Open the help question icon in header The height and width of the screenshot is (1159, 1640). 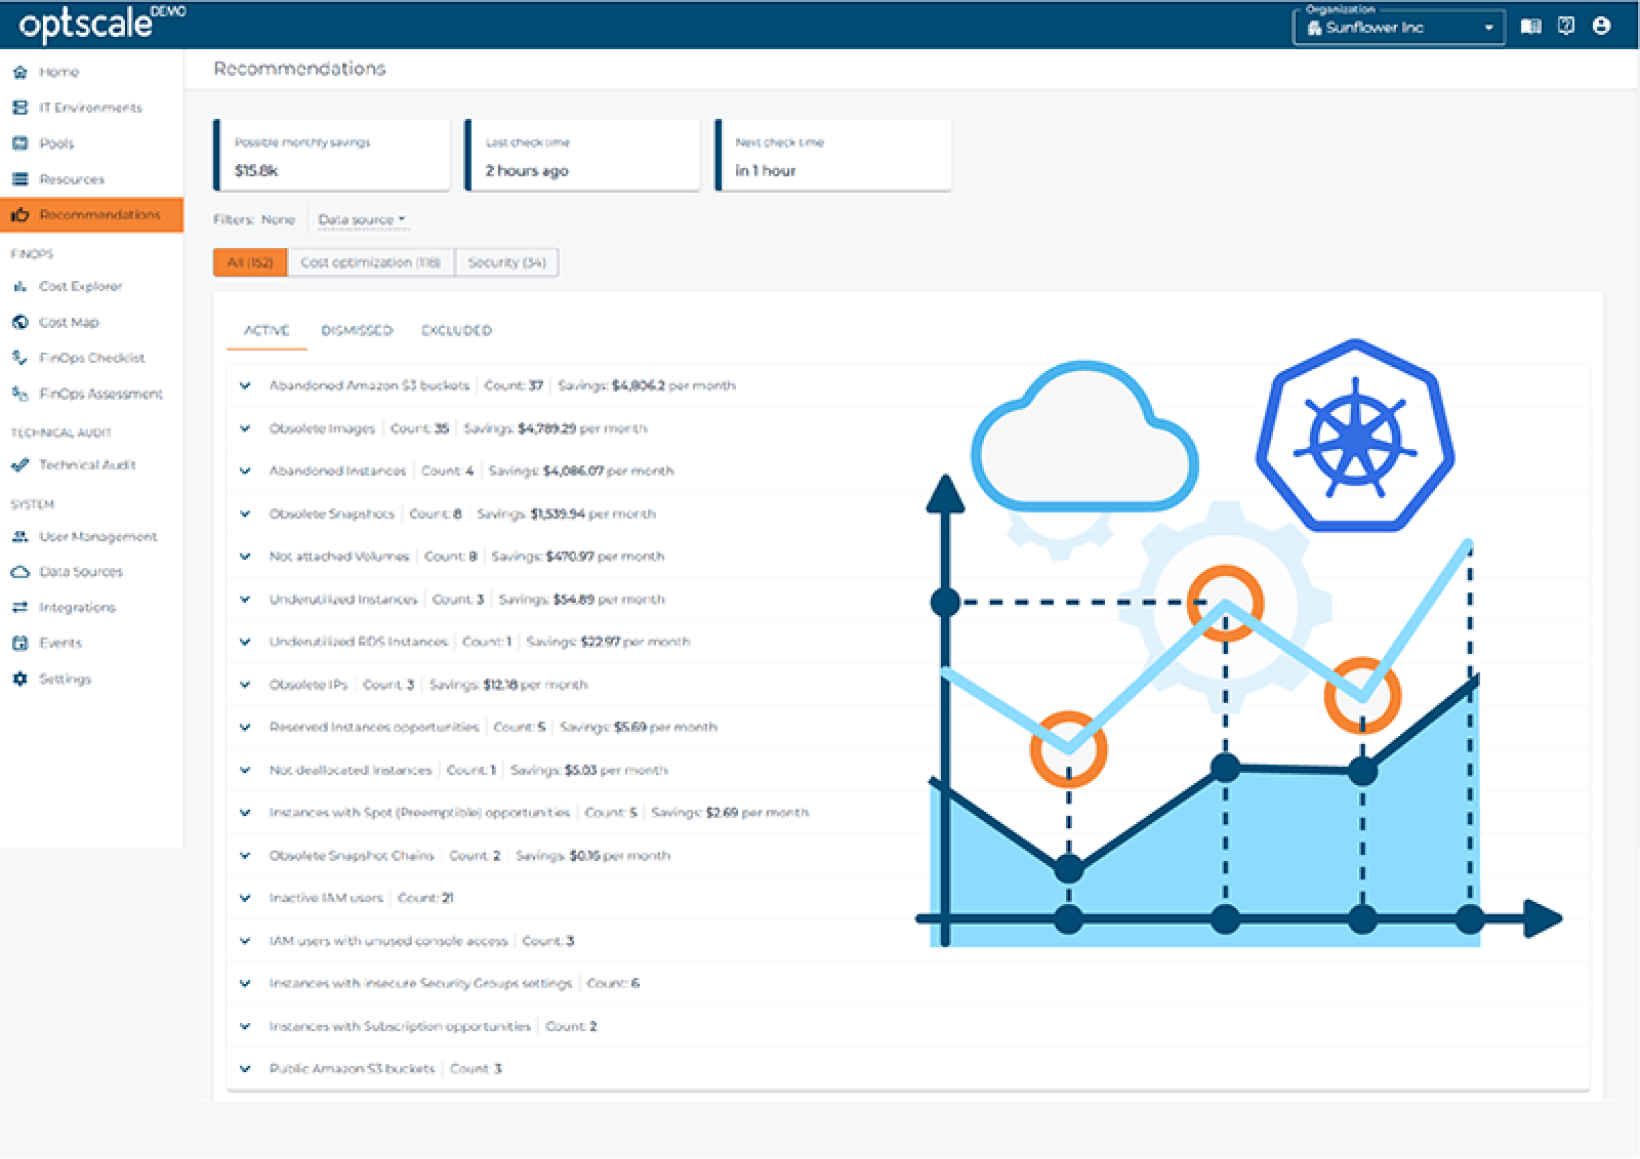[1566, 26]
